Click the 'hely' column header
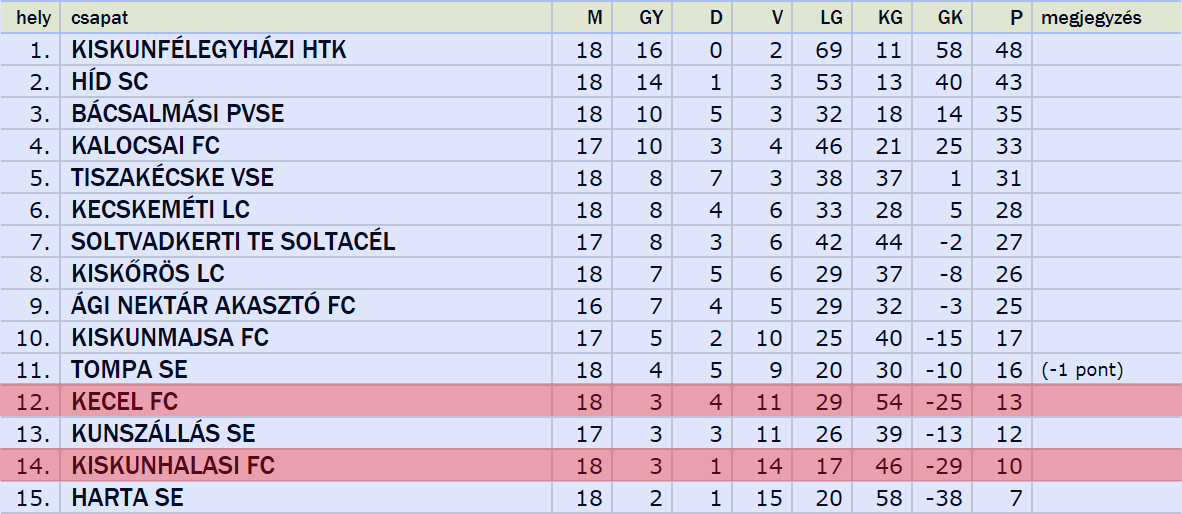The height and width of the screenshot is (514, 1182). click(30, 18)
